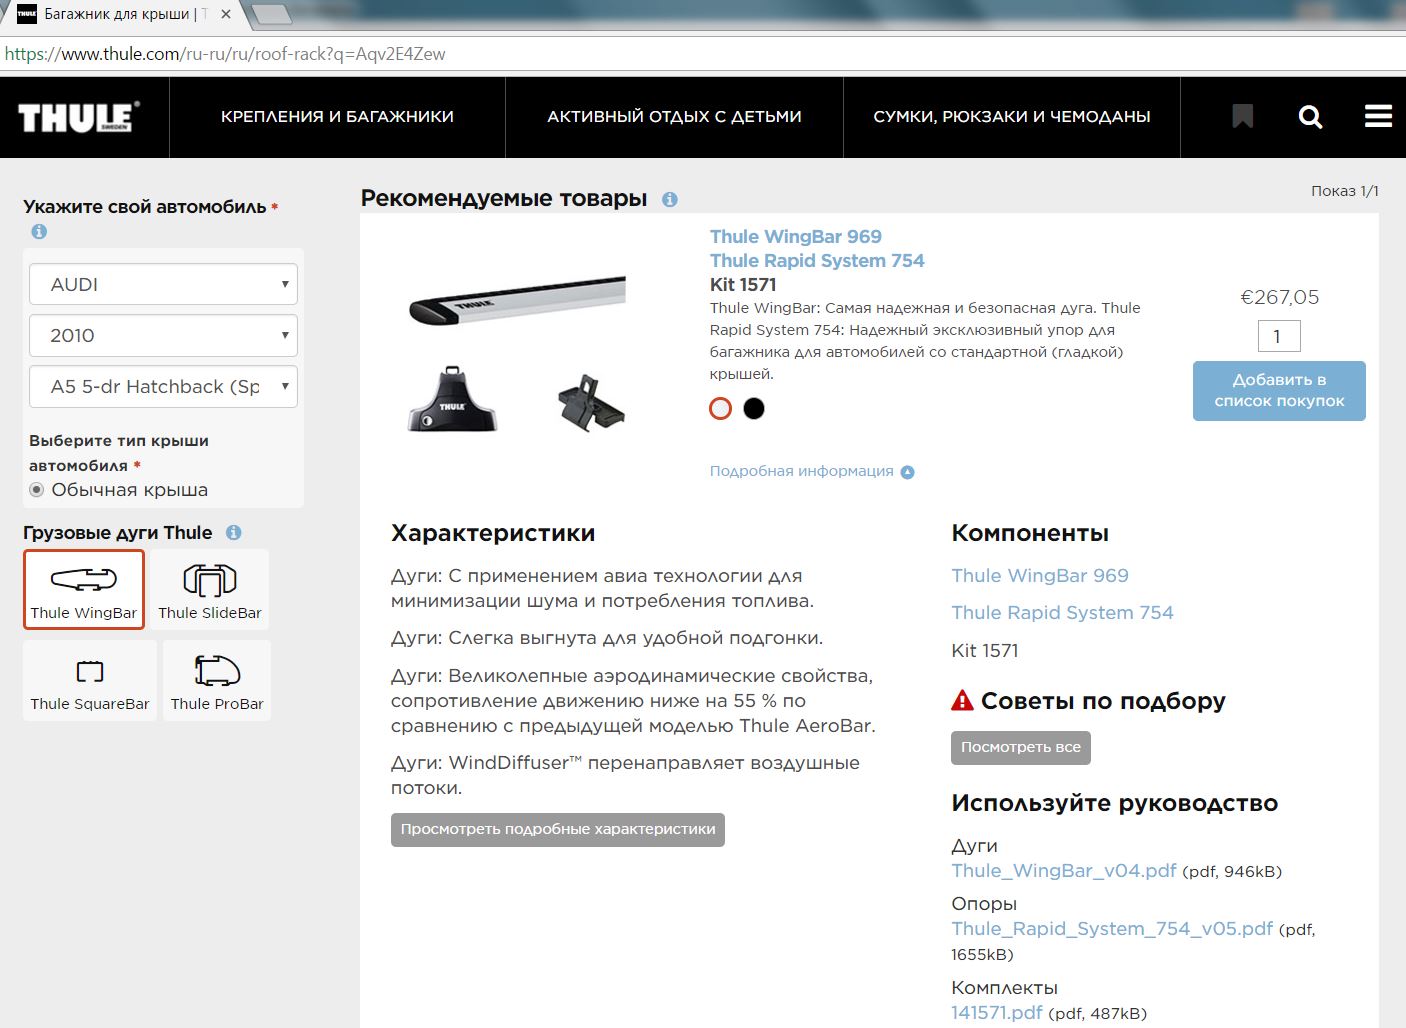1406x1028 pixels.
Task: Click the 'Показ 1/1' counter text
Action: coord(1345,191)
